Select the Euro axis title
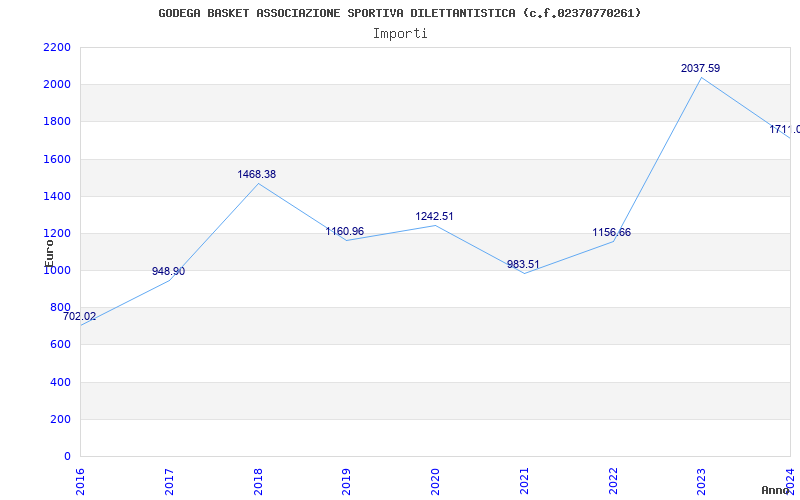The width and height of the screenshot is (800, 500). pos(49,254)
